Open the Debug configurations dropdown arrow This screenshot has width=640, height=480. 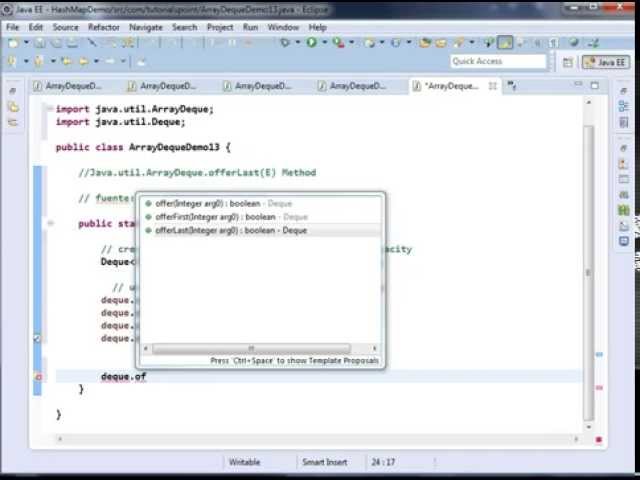tap(298, 42)
